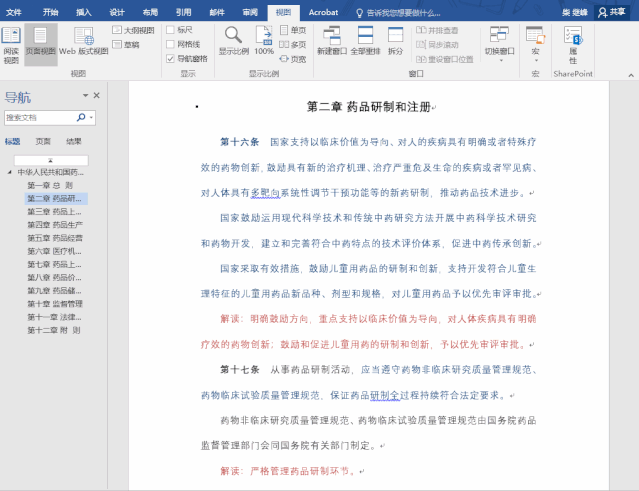Open the 宏 macros dropdown
This screenshot has width=639, height=491.
[536, 48]
